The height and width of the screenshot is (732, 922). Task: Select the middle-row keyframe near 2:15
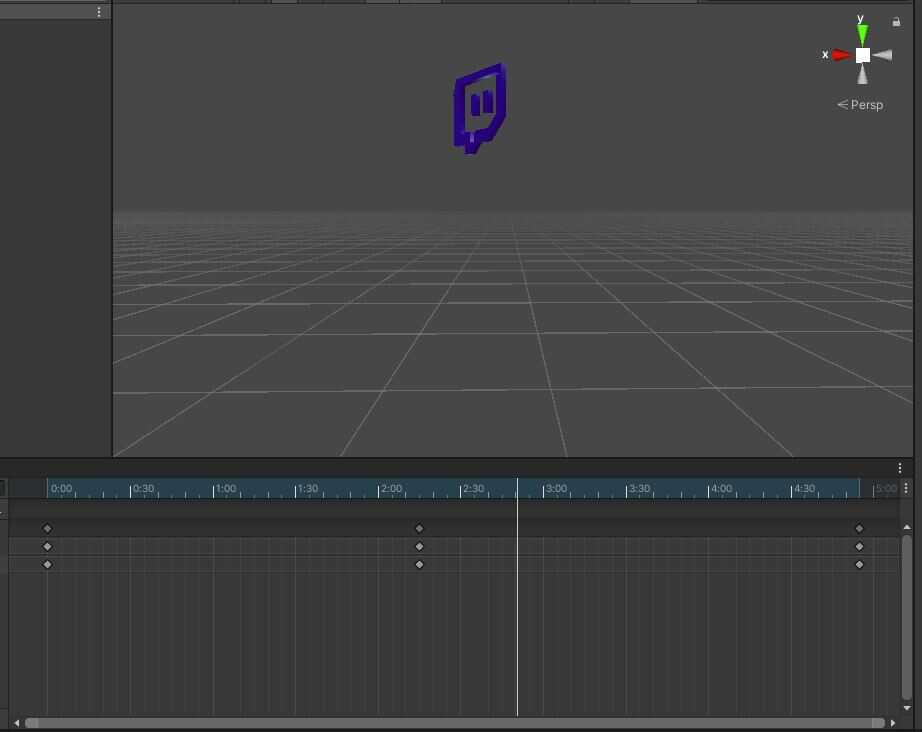coord(419,547)
